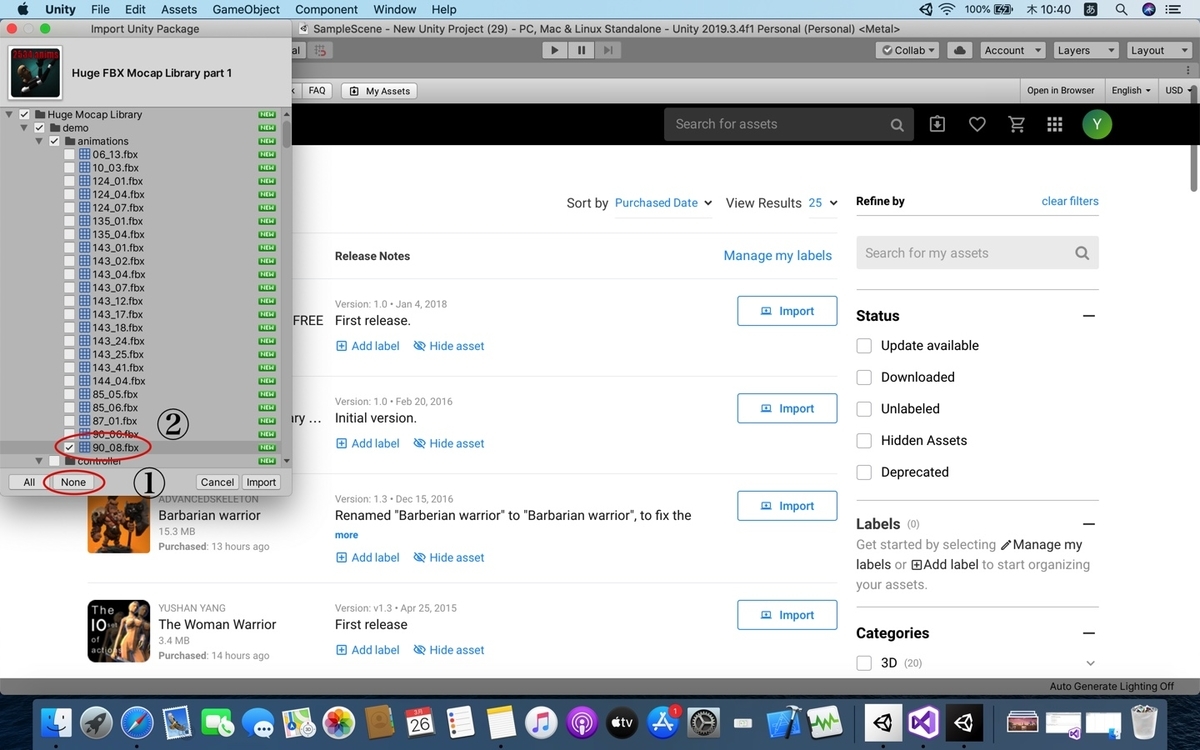The height and width of the screenshot is (750, 1200).
Task: Open Music app in the Dock
Action: pos(541,722)
